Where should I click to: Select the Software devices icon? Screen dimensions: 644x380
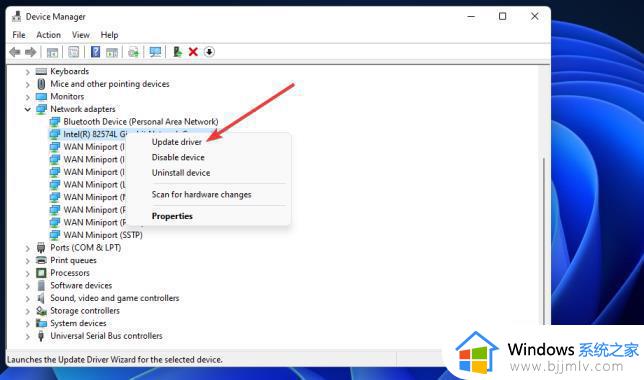click(41, 286)
